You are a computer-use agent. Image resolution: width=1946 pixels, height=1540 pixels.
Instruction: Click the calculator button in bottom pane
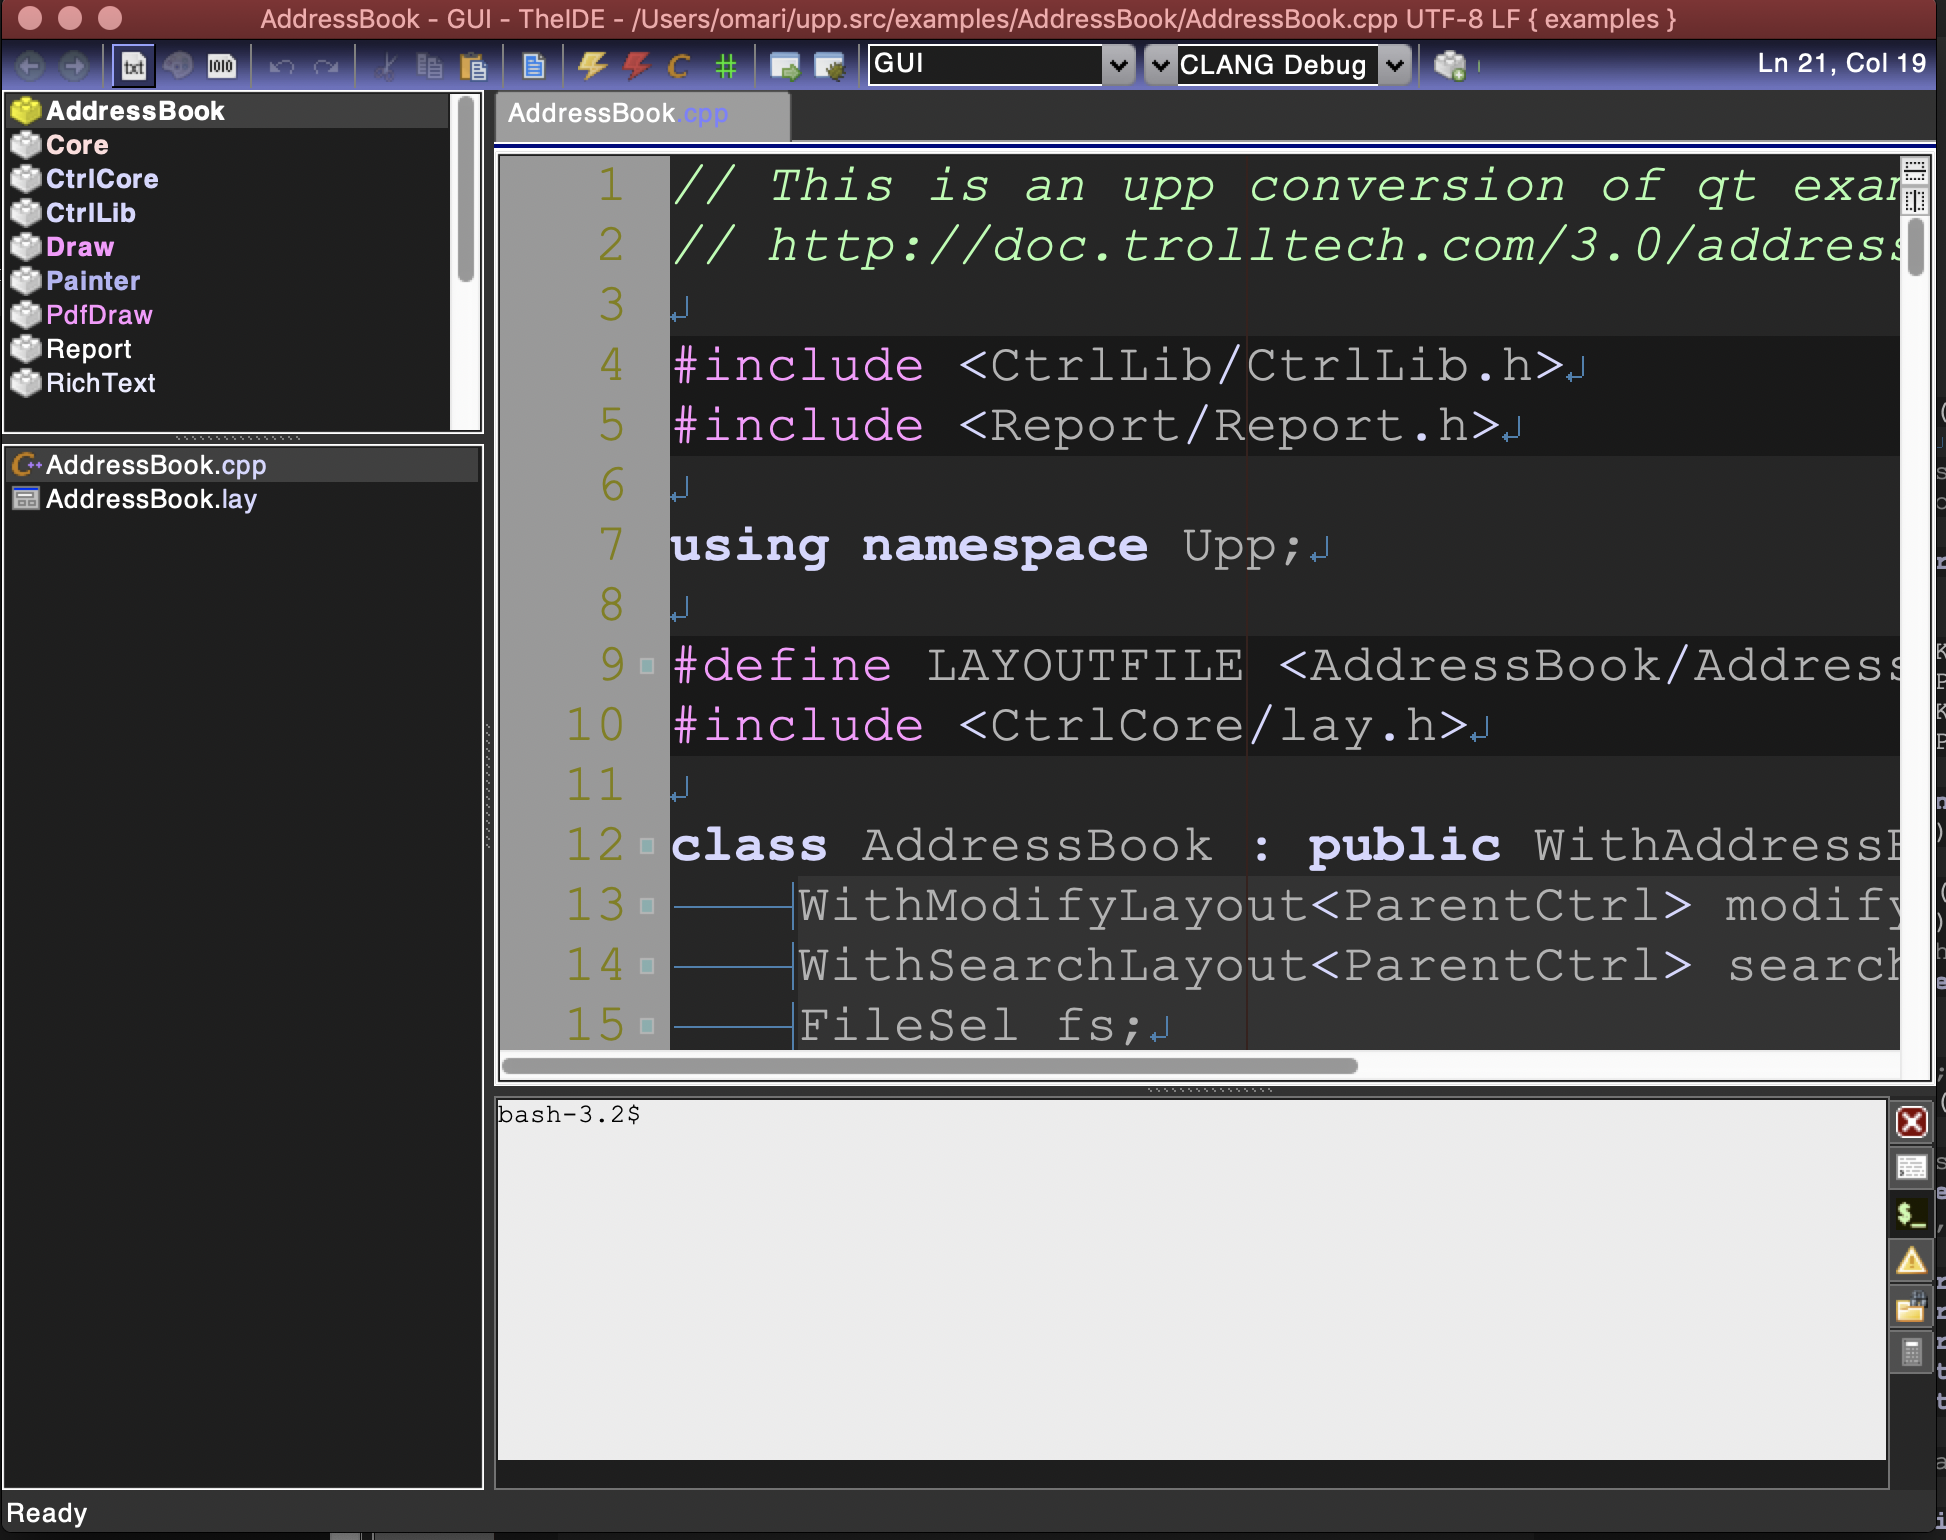1911,1353
